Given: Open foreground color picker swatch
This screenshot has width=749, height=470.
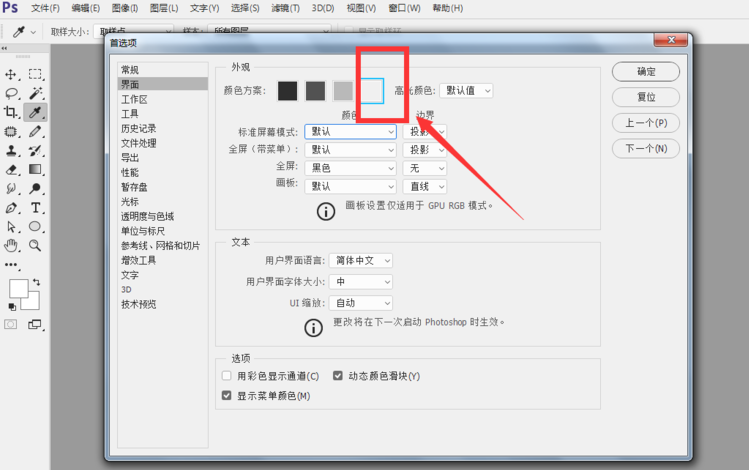Looking at the screenshot, I should point(19,289).
